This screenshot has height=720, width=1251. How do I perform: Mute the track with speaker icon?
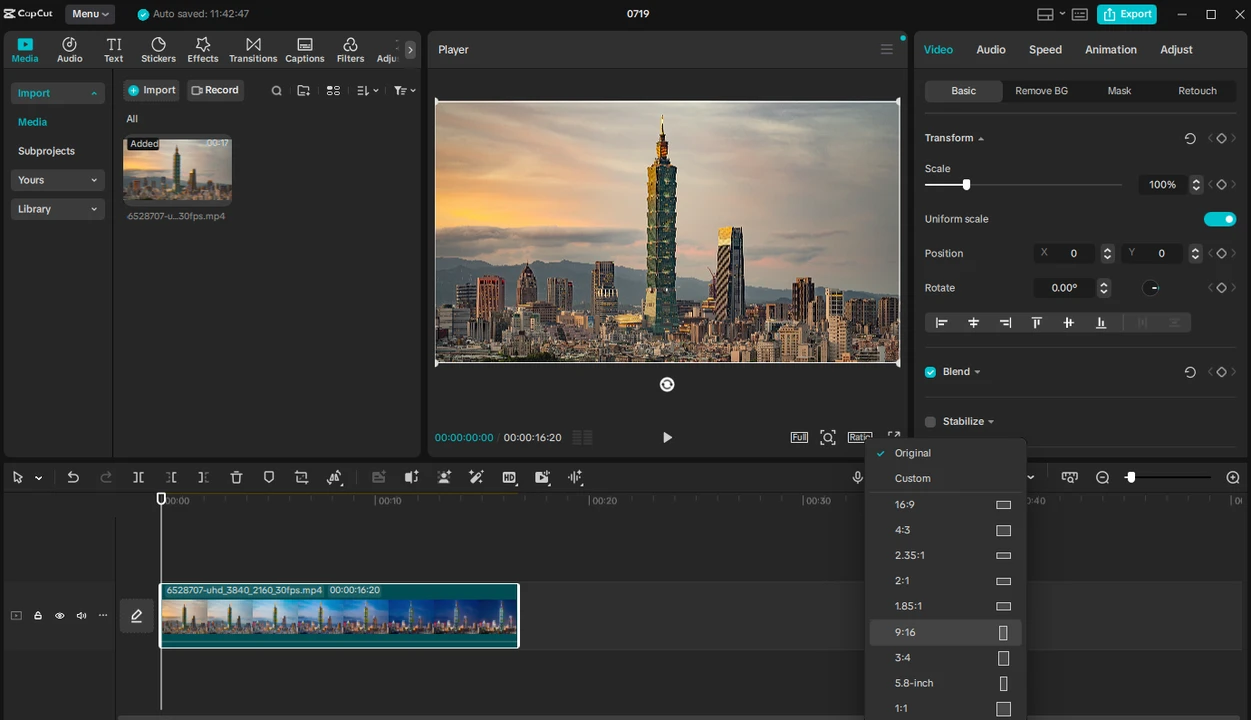[81, 616]
